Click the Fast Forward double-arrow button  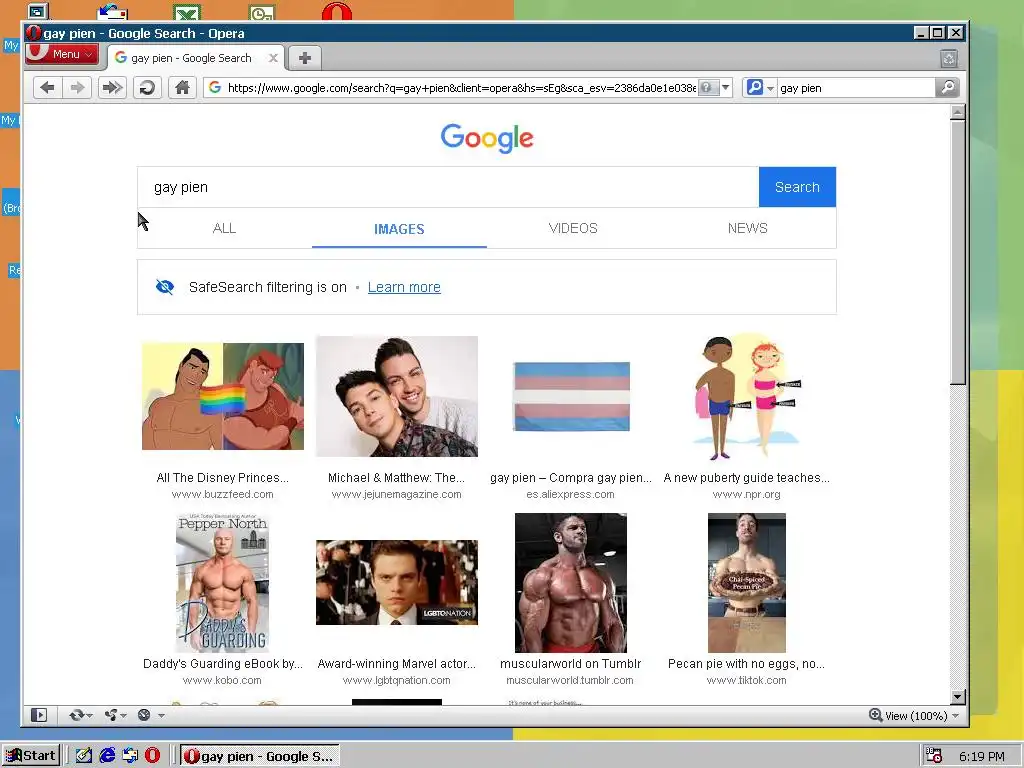click(112, 88)
